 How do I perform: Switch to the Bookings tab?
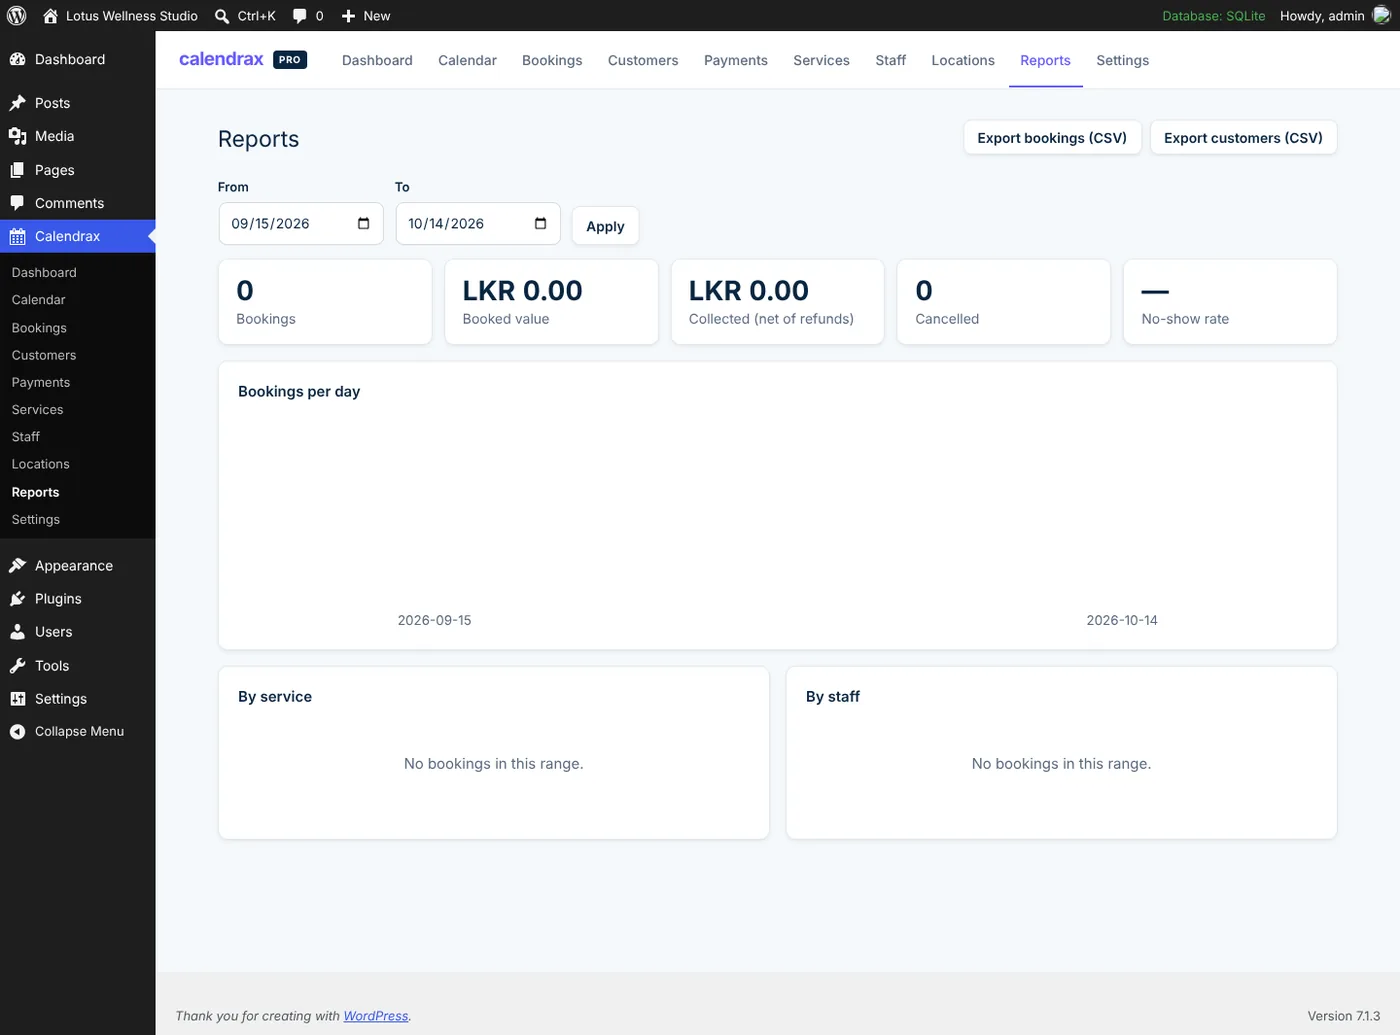[x=552, y=60]
